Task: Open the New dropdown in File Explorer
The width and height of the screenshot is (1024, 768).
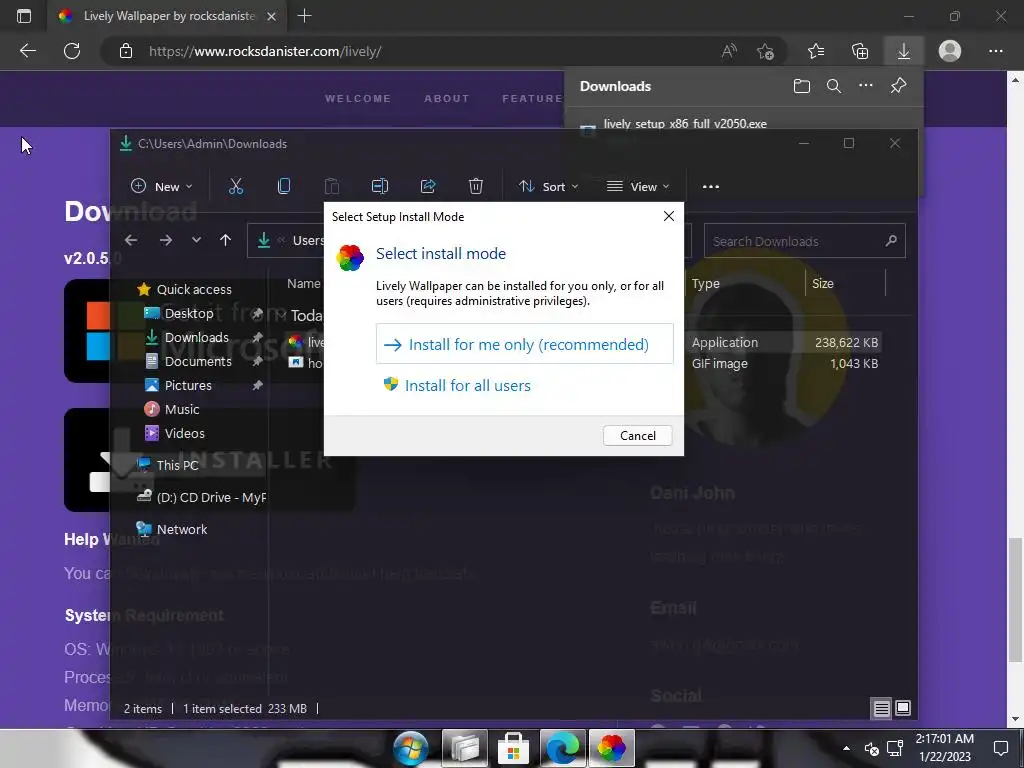Action: pos(161,186)
